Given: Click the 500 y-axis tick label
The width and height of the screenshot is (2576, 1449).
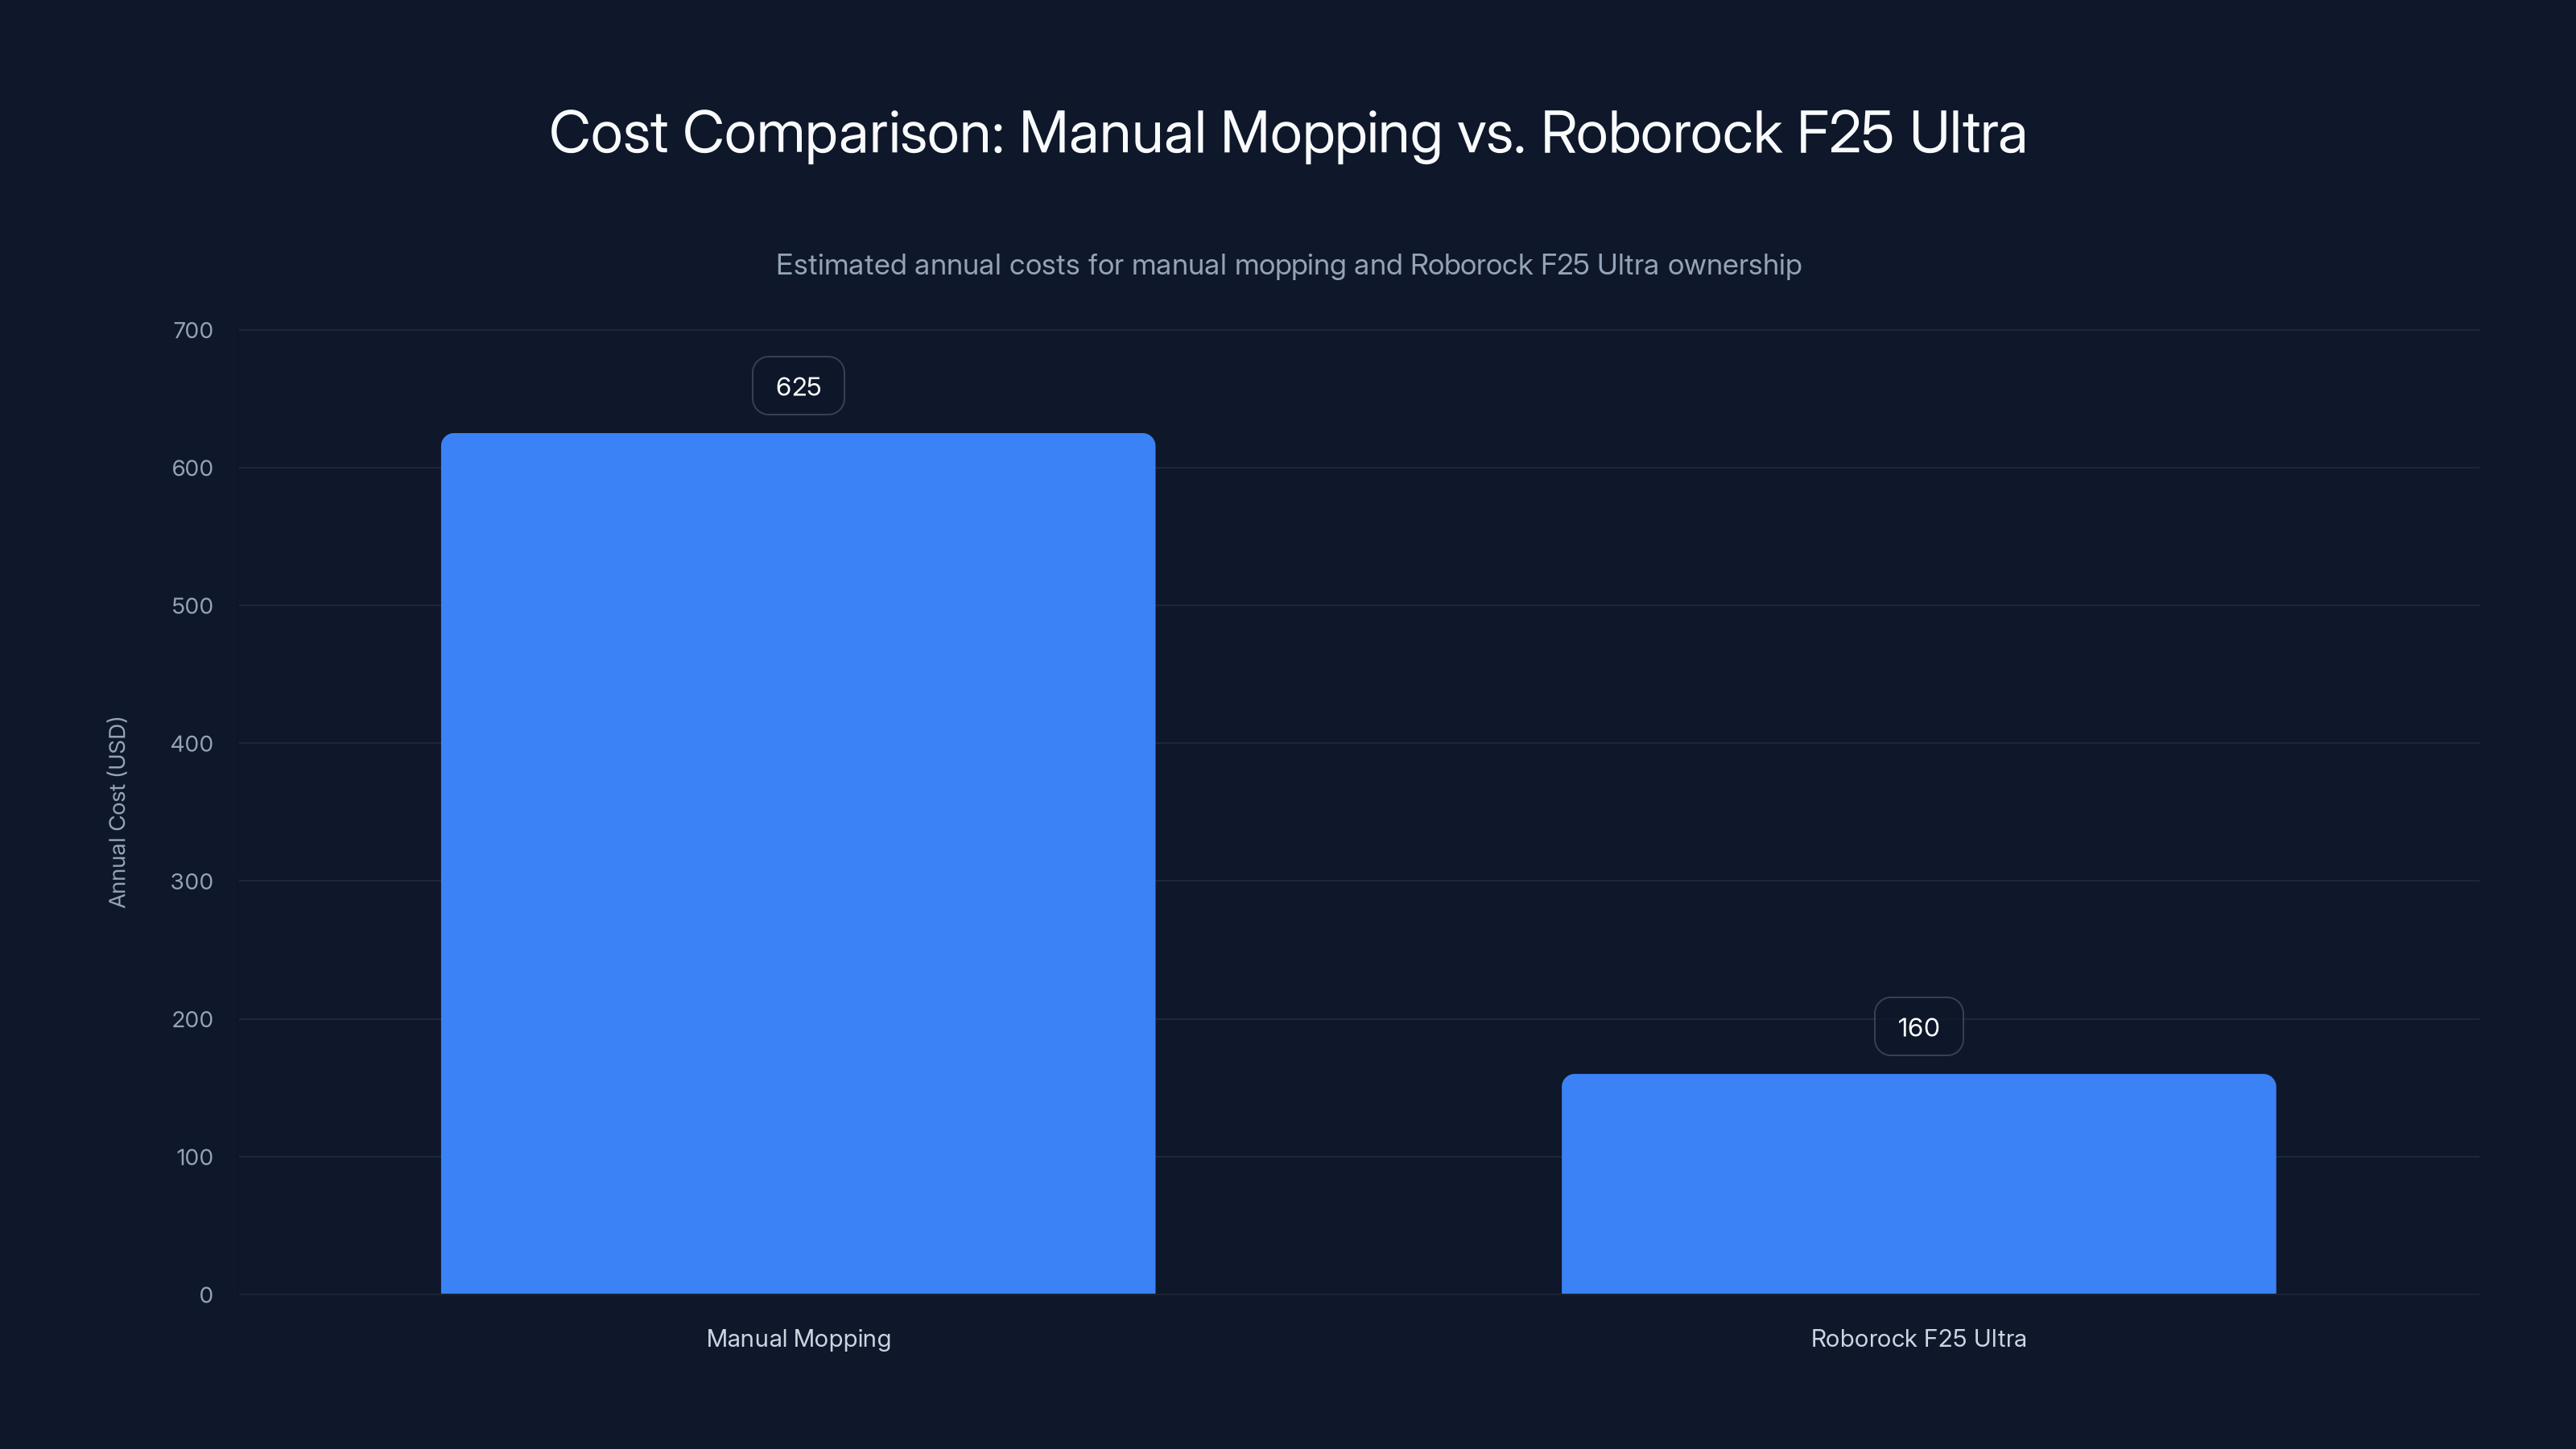Looking at the screenshot, I should 196,605.
